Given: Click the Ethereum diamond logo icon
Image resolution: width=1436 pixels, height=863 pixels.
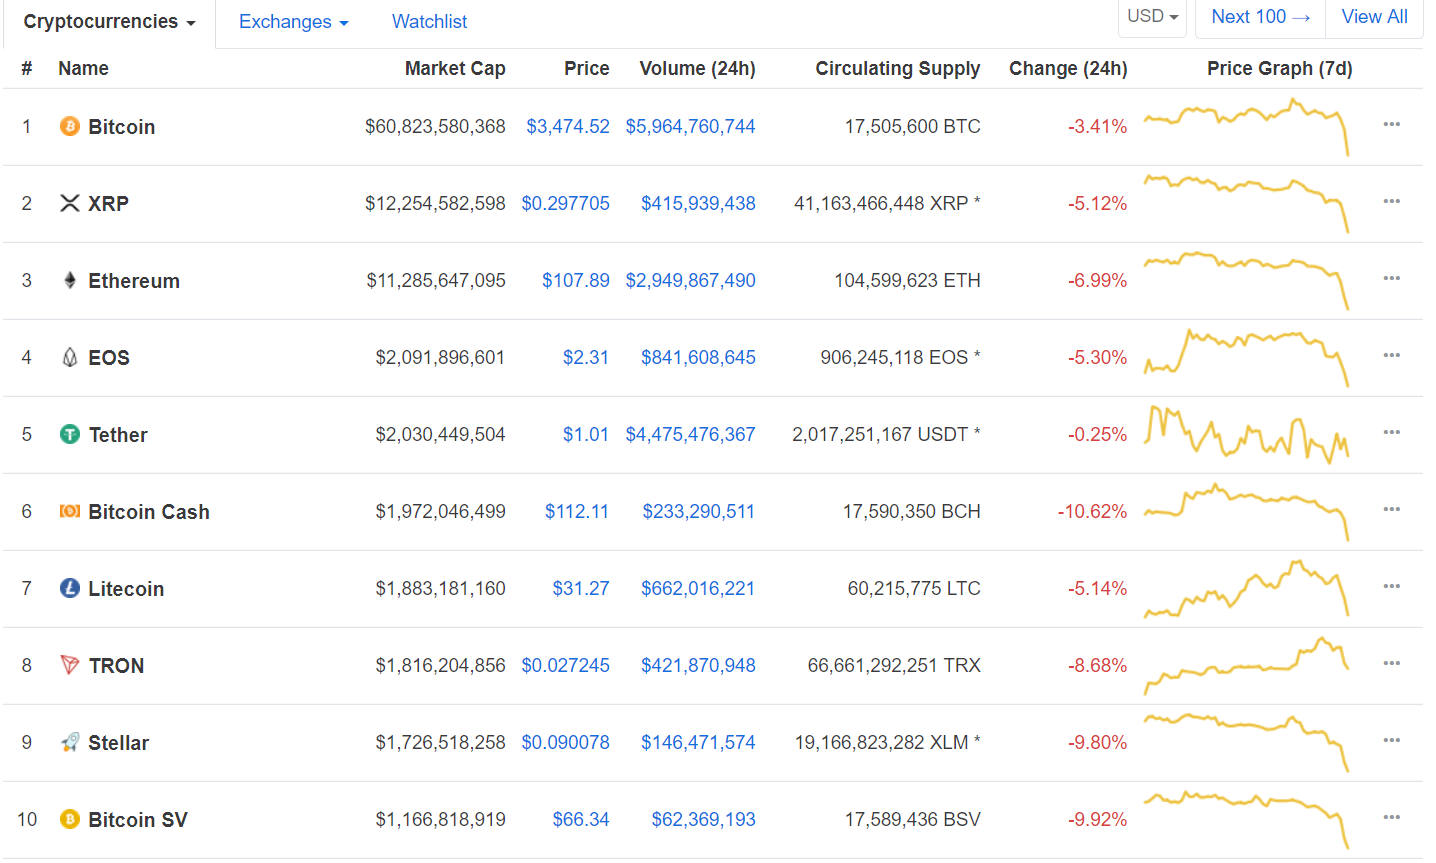Looking at the screenshot, I should 69,280.
